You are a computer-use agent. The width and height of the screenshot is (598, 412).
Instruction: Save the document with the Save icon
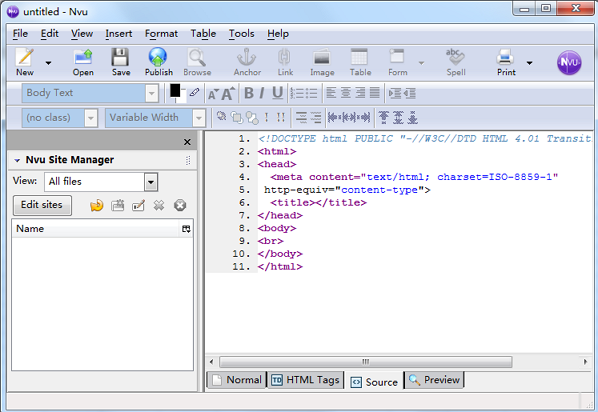[x=120, y=57]
